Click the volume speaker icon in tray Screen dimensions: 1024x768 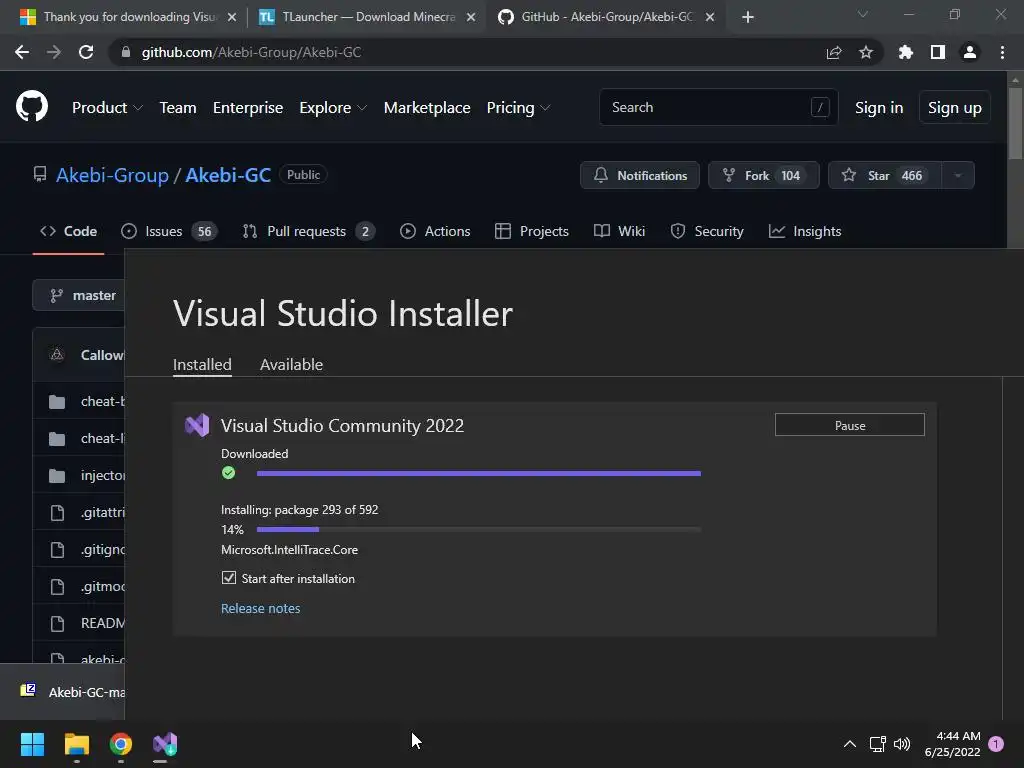tap(902, 744)
